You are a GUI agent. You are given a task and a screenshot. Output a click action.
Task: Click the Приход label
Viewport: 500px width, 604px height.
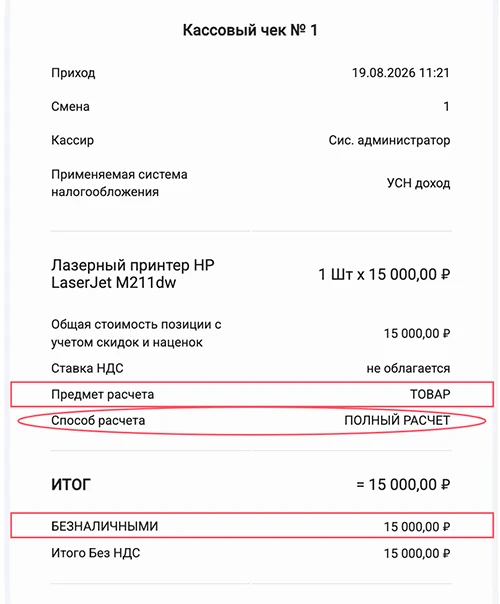(73, 73)
